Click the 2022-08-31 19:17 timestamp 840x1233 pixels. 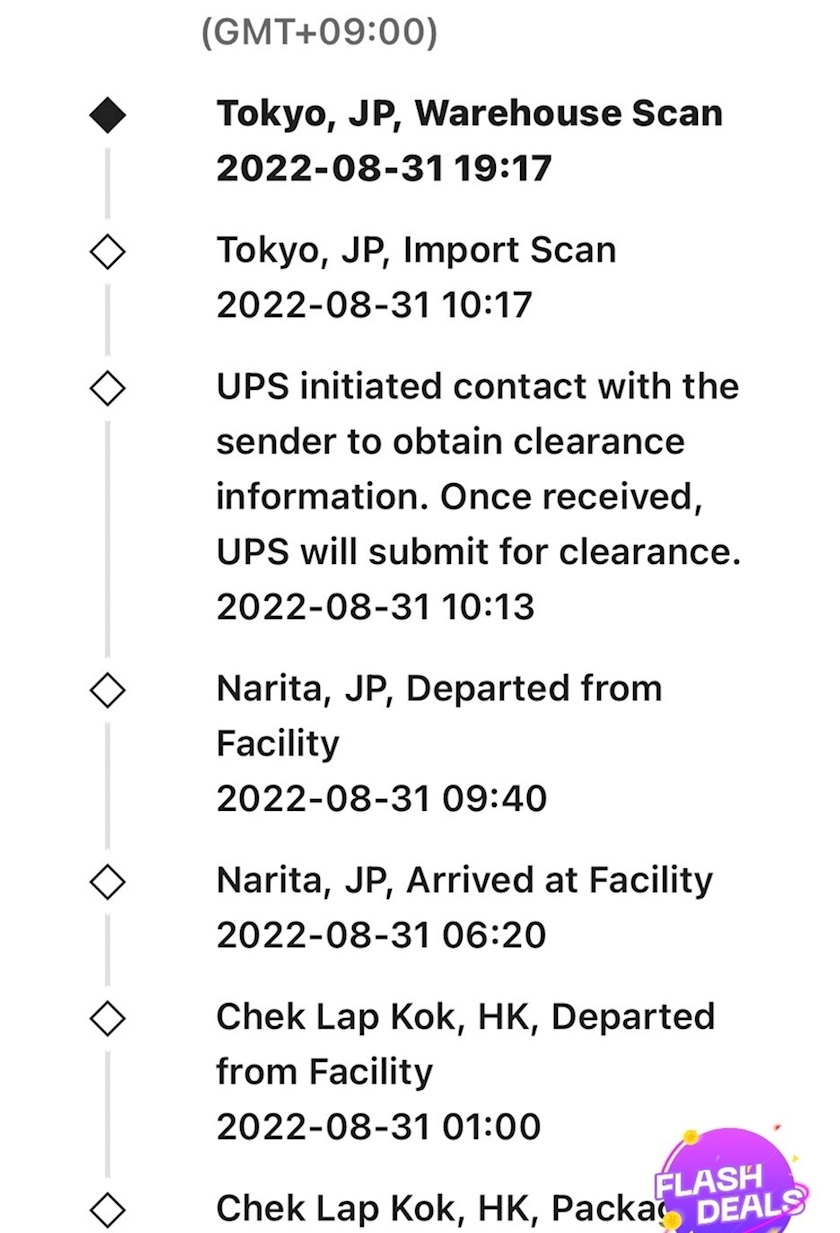383,168
